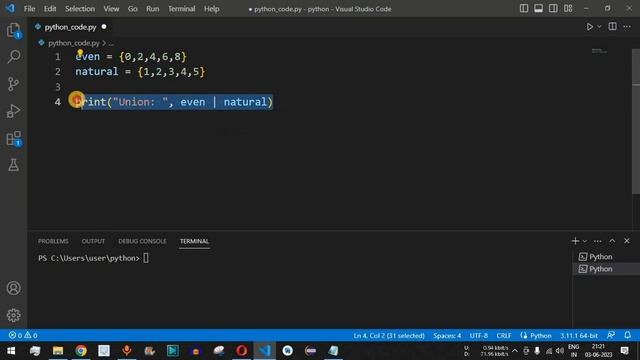The height and width of the screenshot is (360, 640).
Task: Open the Extensions view
Action: tap(13, 138)
